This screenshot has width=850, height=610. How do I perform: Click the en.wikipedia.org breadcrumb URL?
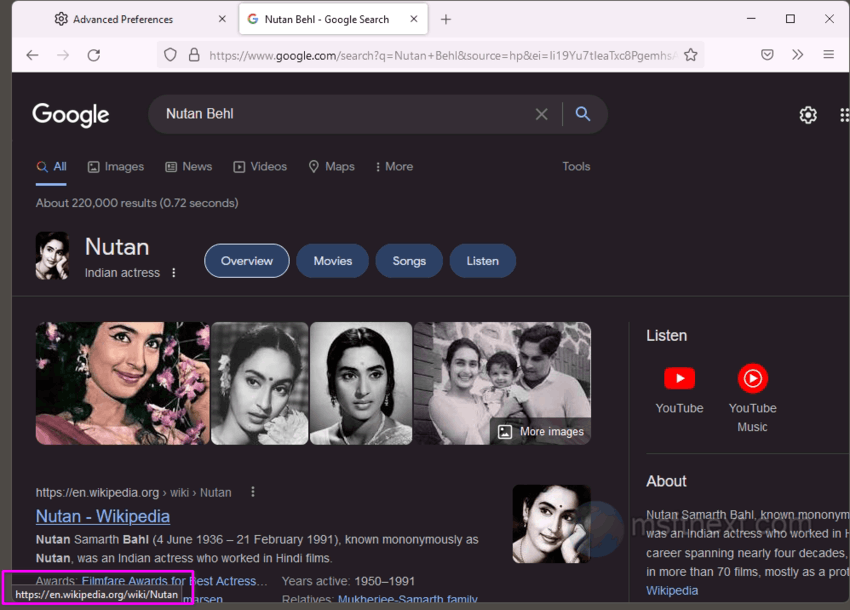coord(133,492)
